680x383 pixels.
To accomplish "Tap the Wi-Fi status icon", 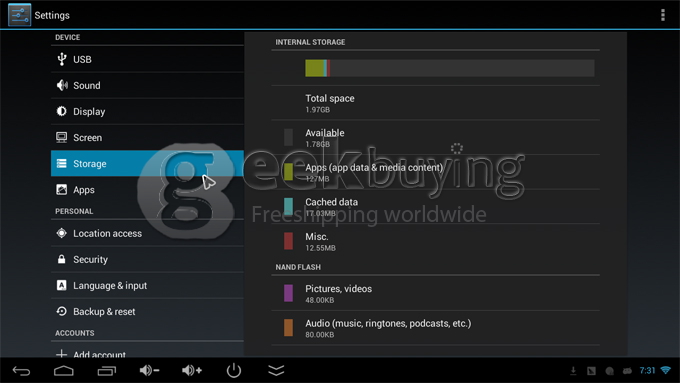I will (x=666, y=370).
